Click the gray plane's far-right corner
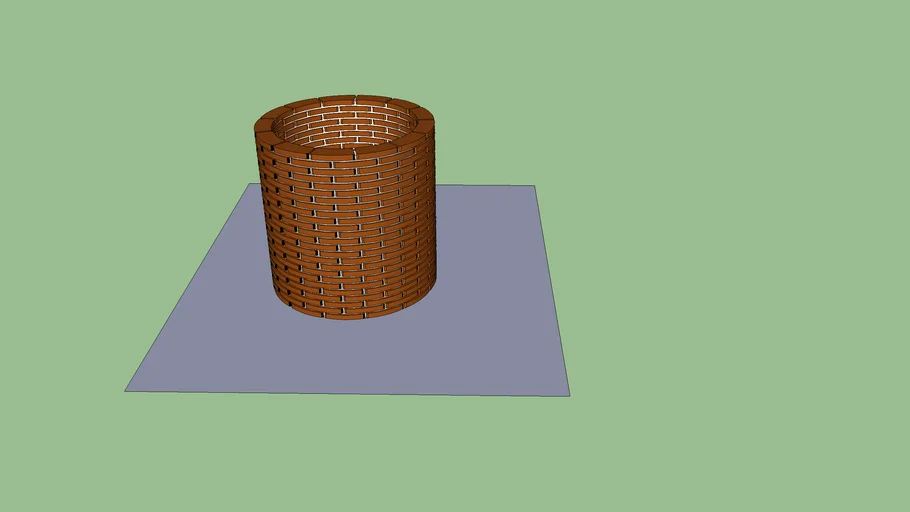 (534, 187)
